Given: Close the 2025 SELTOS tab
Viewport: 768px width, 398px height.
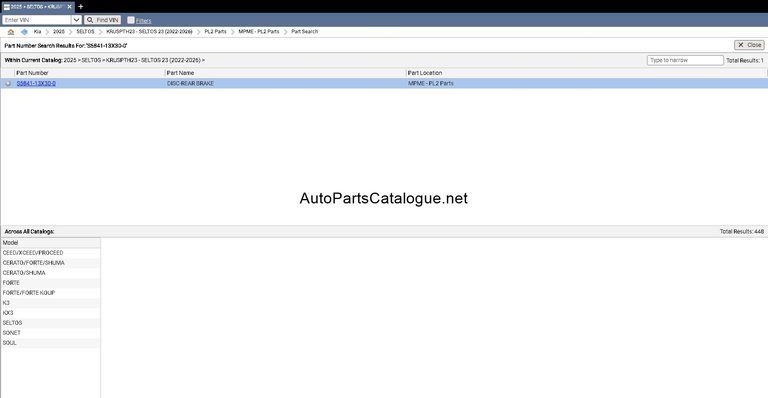Looking at the screenshot, I should (70, 7).
